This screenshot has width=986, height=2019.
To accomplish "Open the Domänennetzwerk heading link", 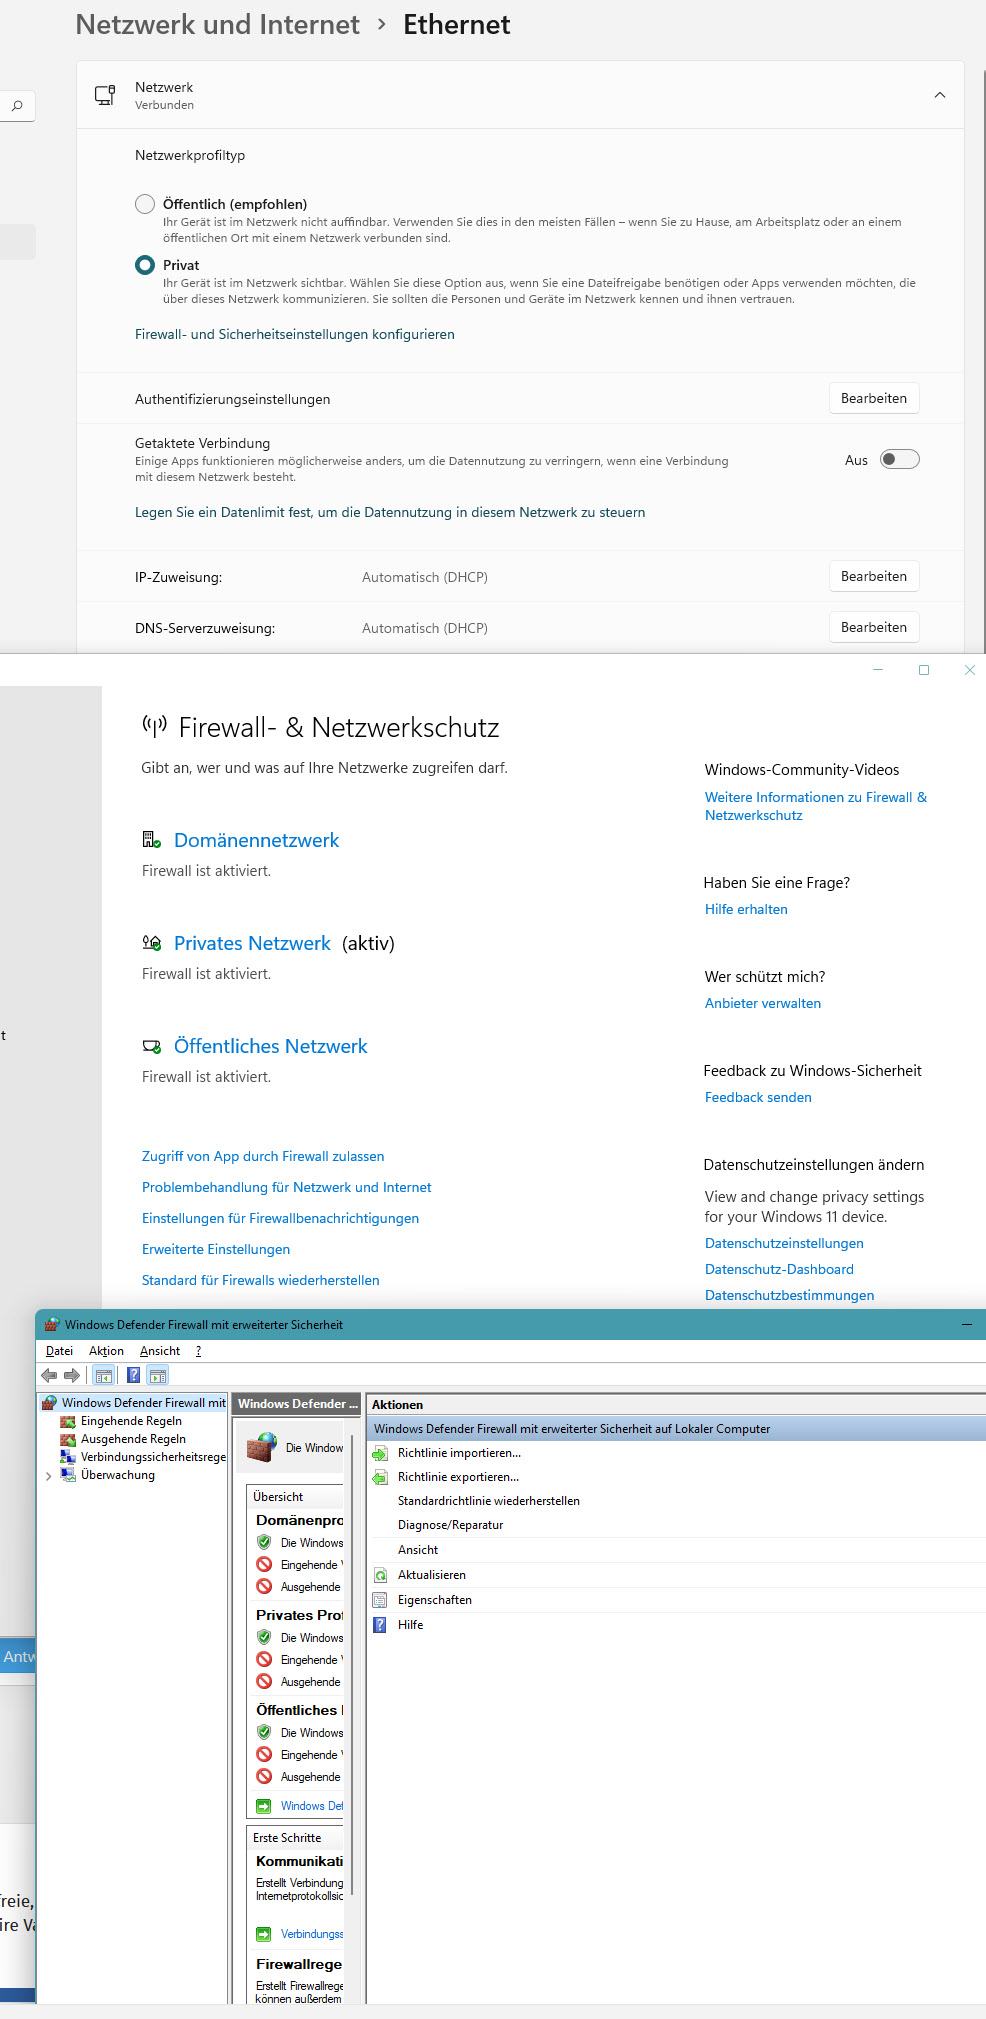I will pos(257,840).
